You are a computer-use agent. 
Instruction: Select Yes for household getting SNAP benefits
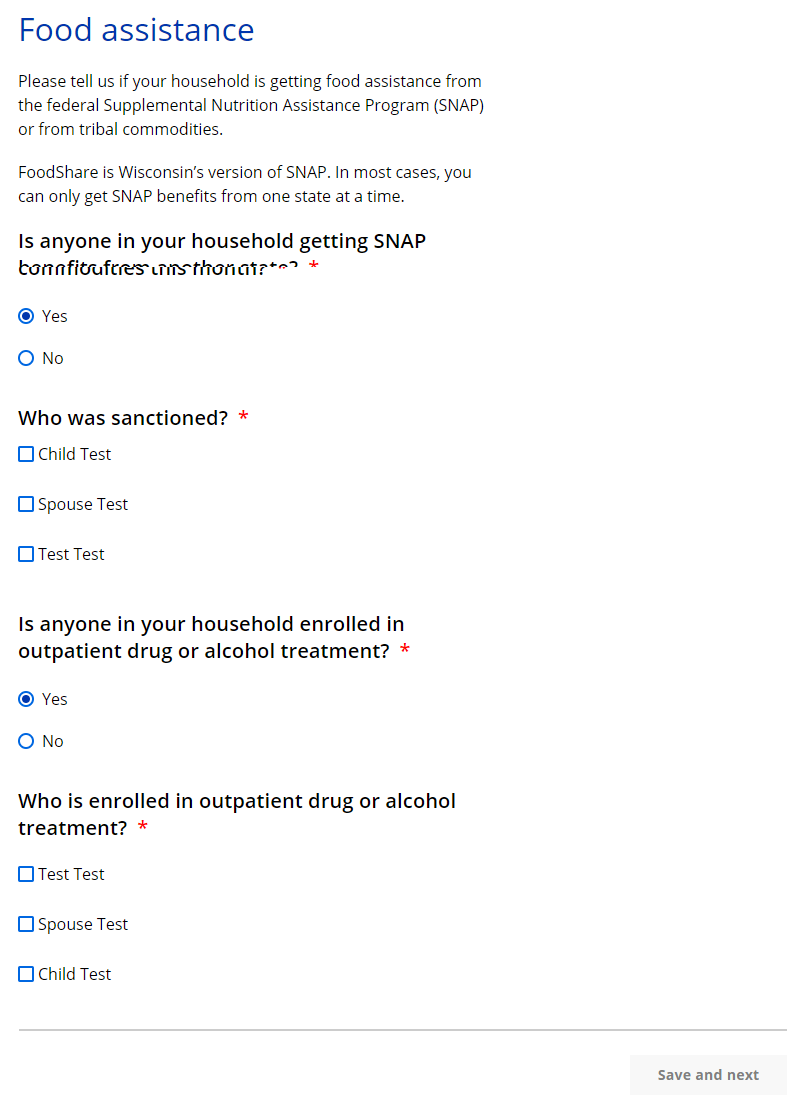[27, 316]
